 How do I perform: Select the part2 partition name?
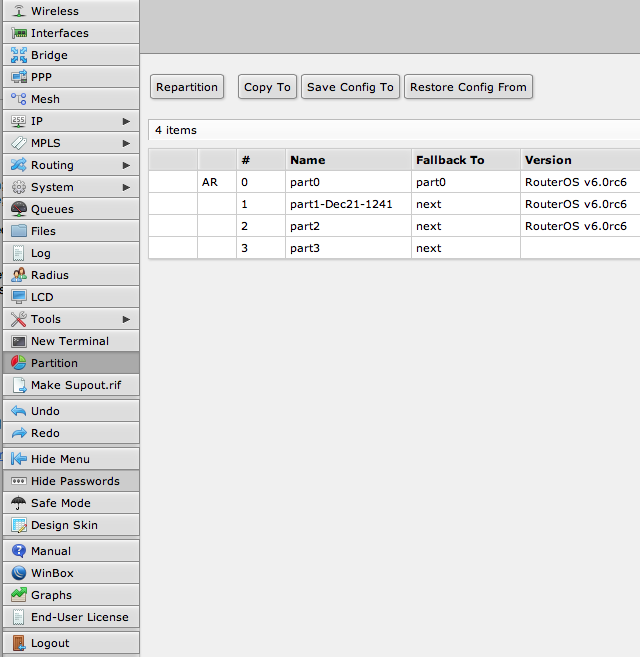(305, 226)
